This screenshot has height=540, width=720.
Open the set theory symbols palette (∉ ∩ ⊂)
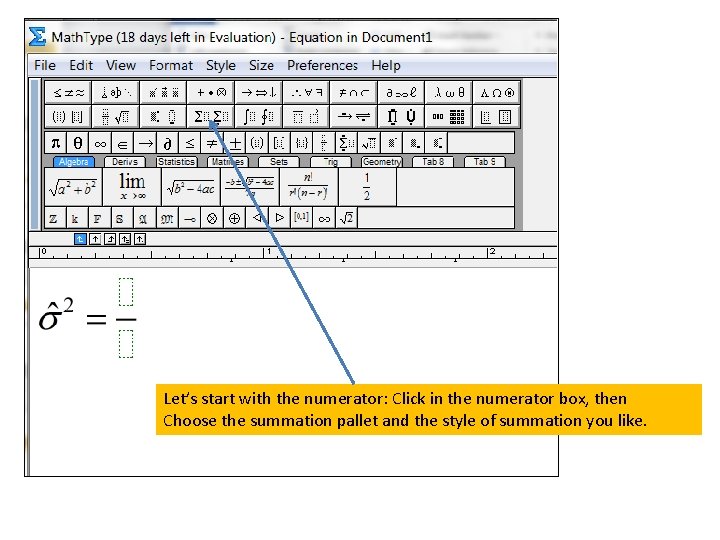[x=354, y=93]
